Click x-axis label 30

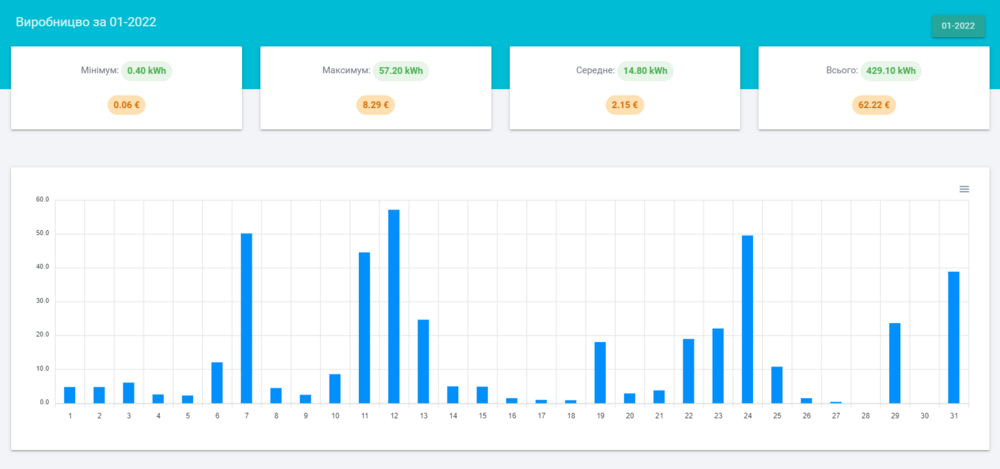click(924, 415)
